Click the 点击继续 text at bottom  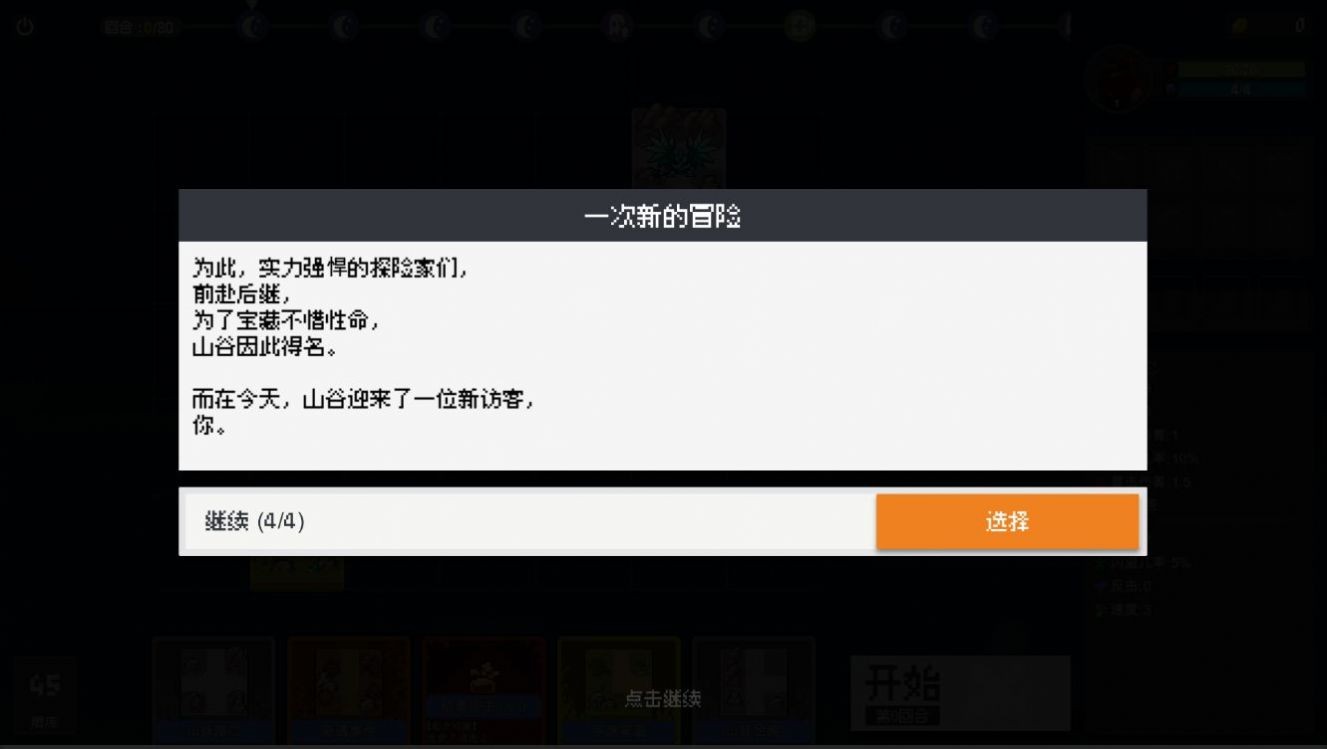tap(663, 699)
